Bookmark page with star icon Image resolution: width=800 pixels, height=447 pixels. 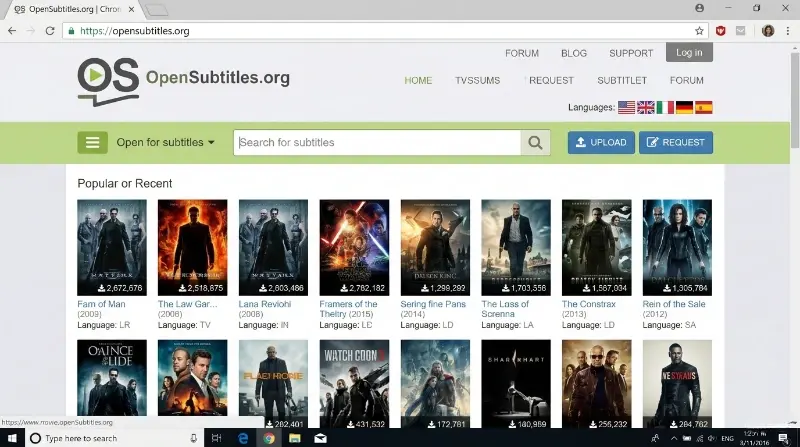pyautogui.click(x=699, y=31)
